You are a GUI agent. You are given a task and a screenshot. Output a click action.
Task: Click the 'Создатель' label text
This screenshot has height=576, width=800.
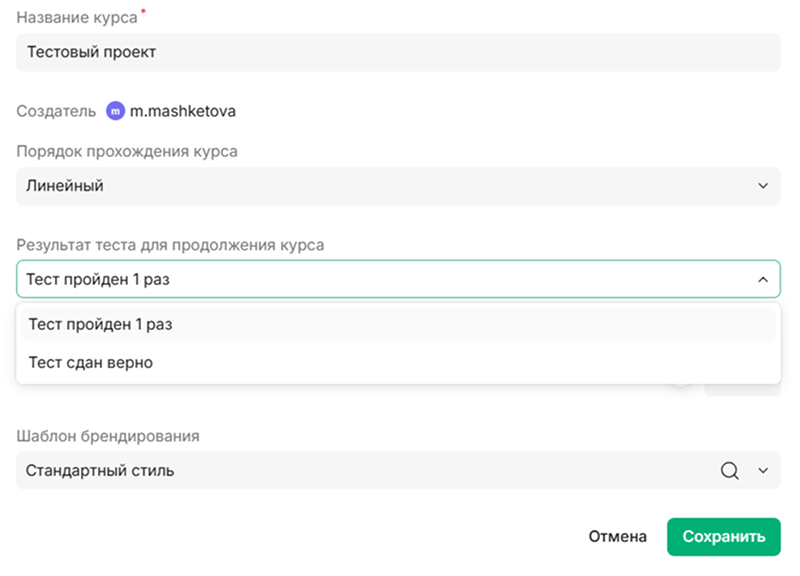(x=56, y=111)
